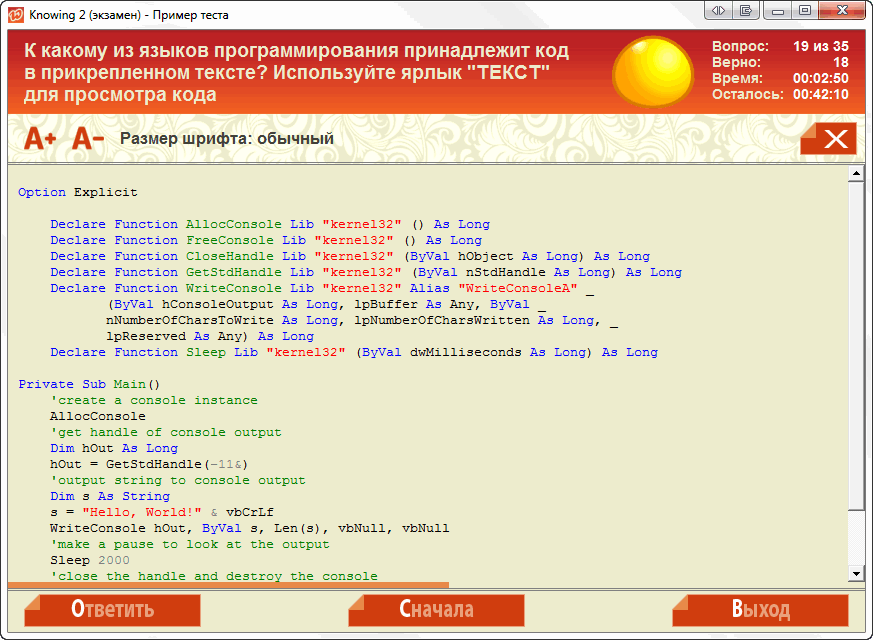
Task: Click the 'AllocConsole' function declaration
Action: click(270, 224)
